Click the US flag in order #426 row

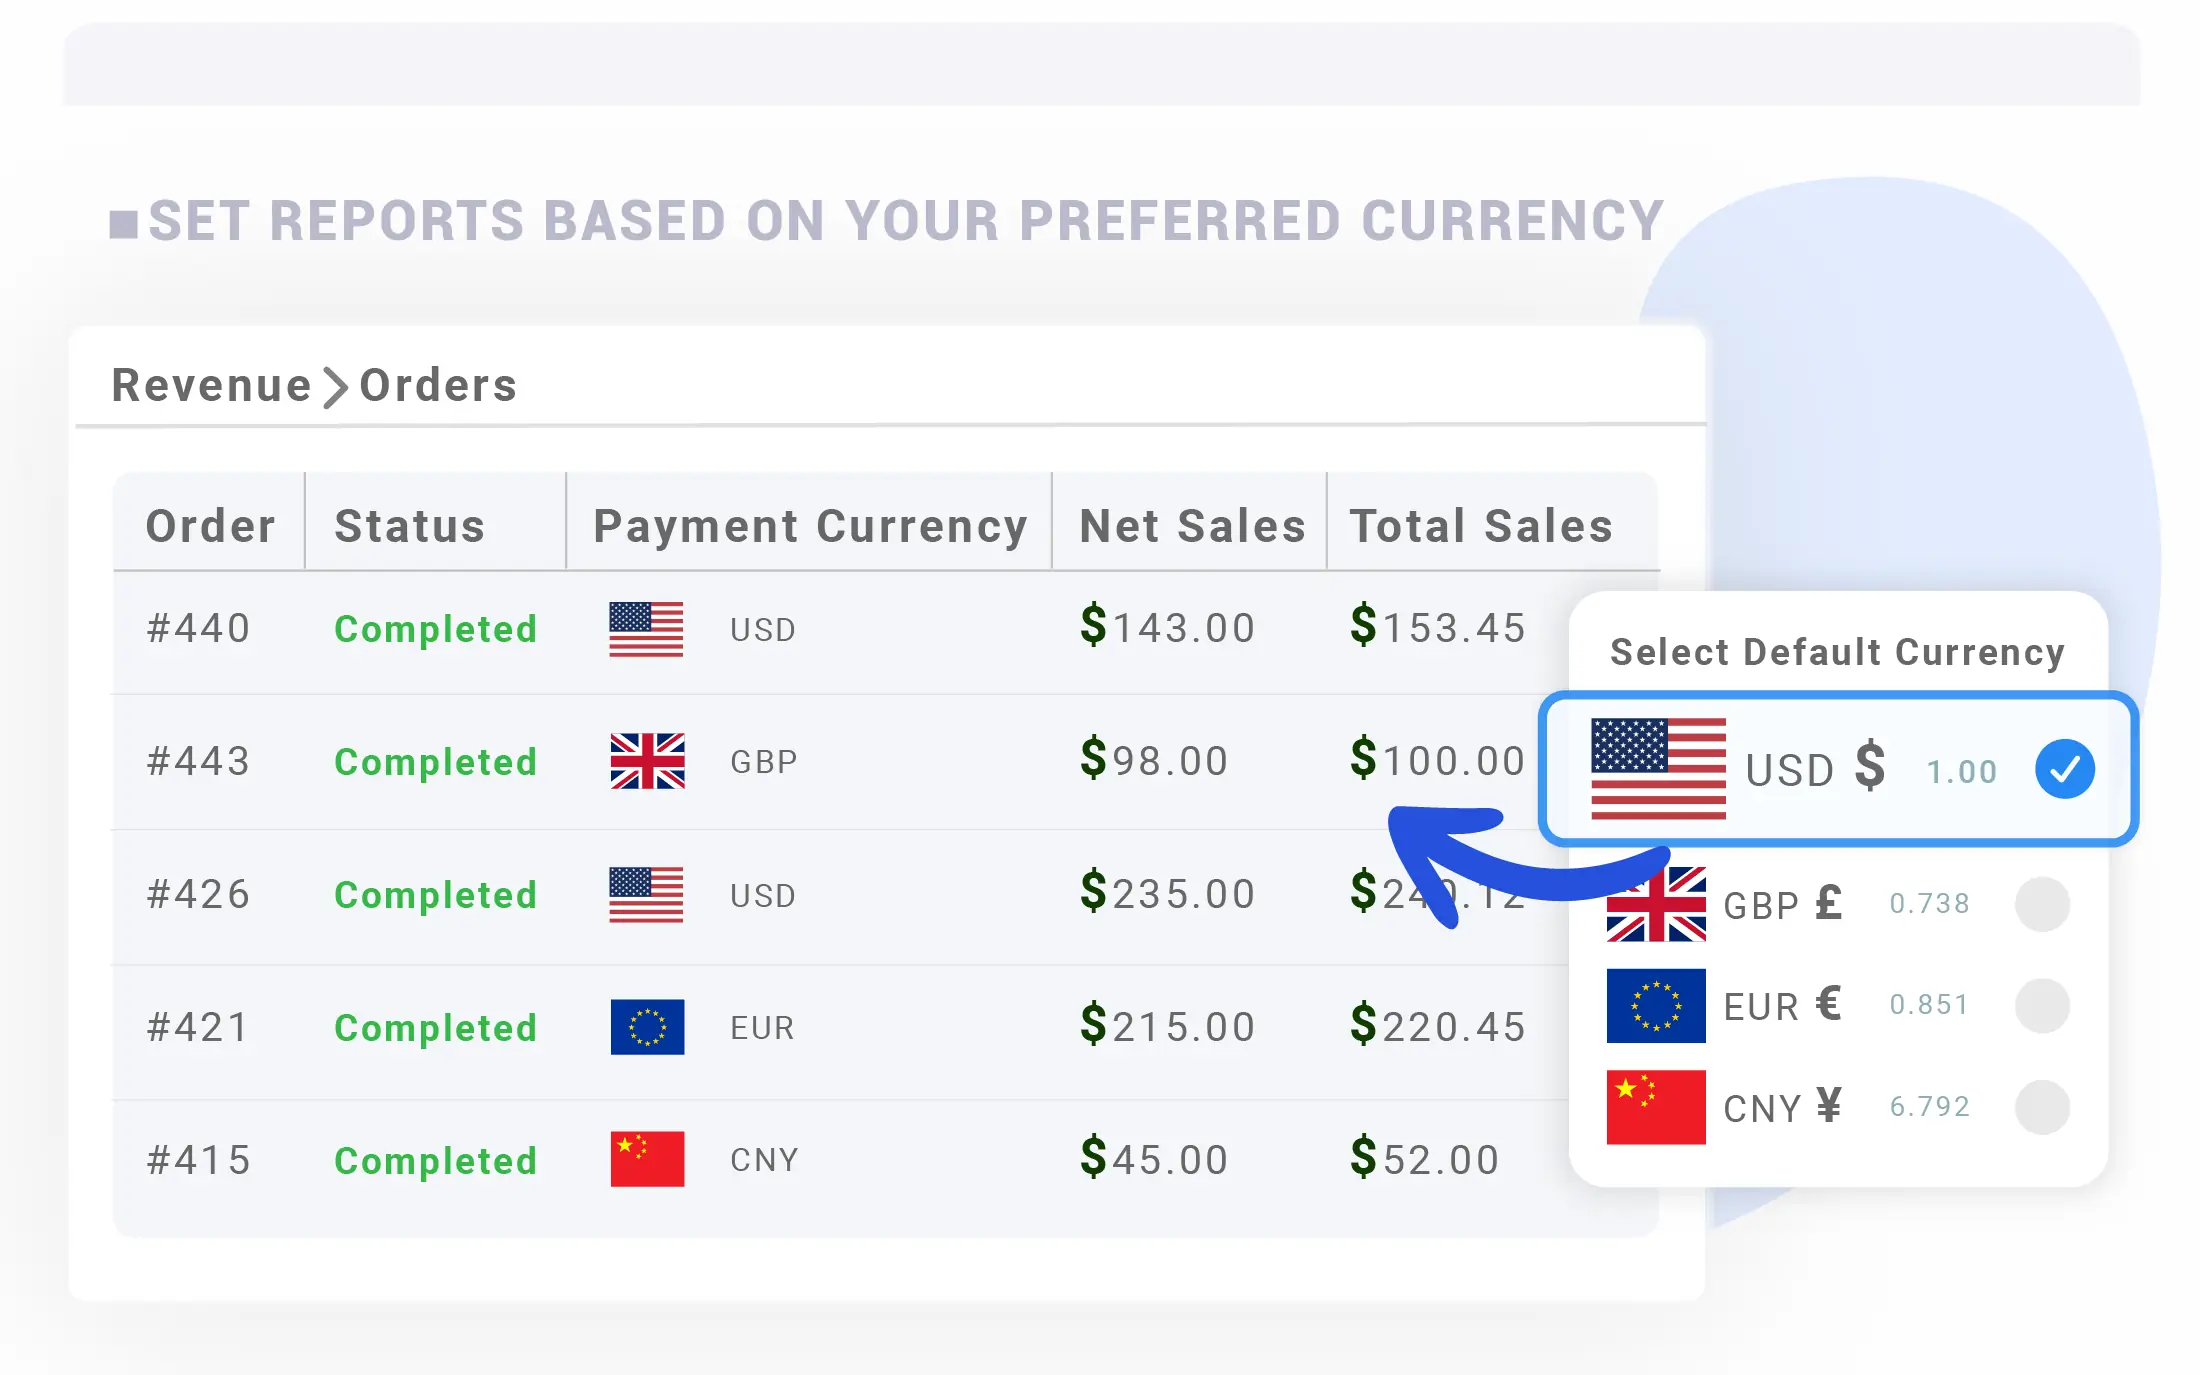[646, 894]
